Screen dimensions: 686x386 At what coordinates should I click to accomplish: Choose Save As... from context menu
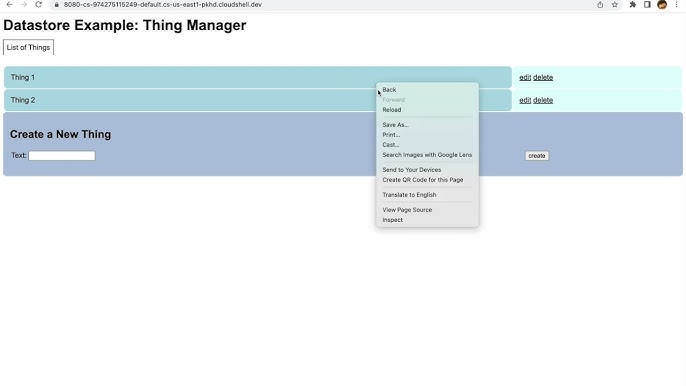click(396, 125)
